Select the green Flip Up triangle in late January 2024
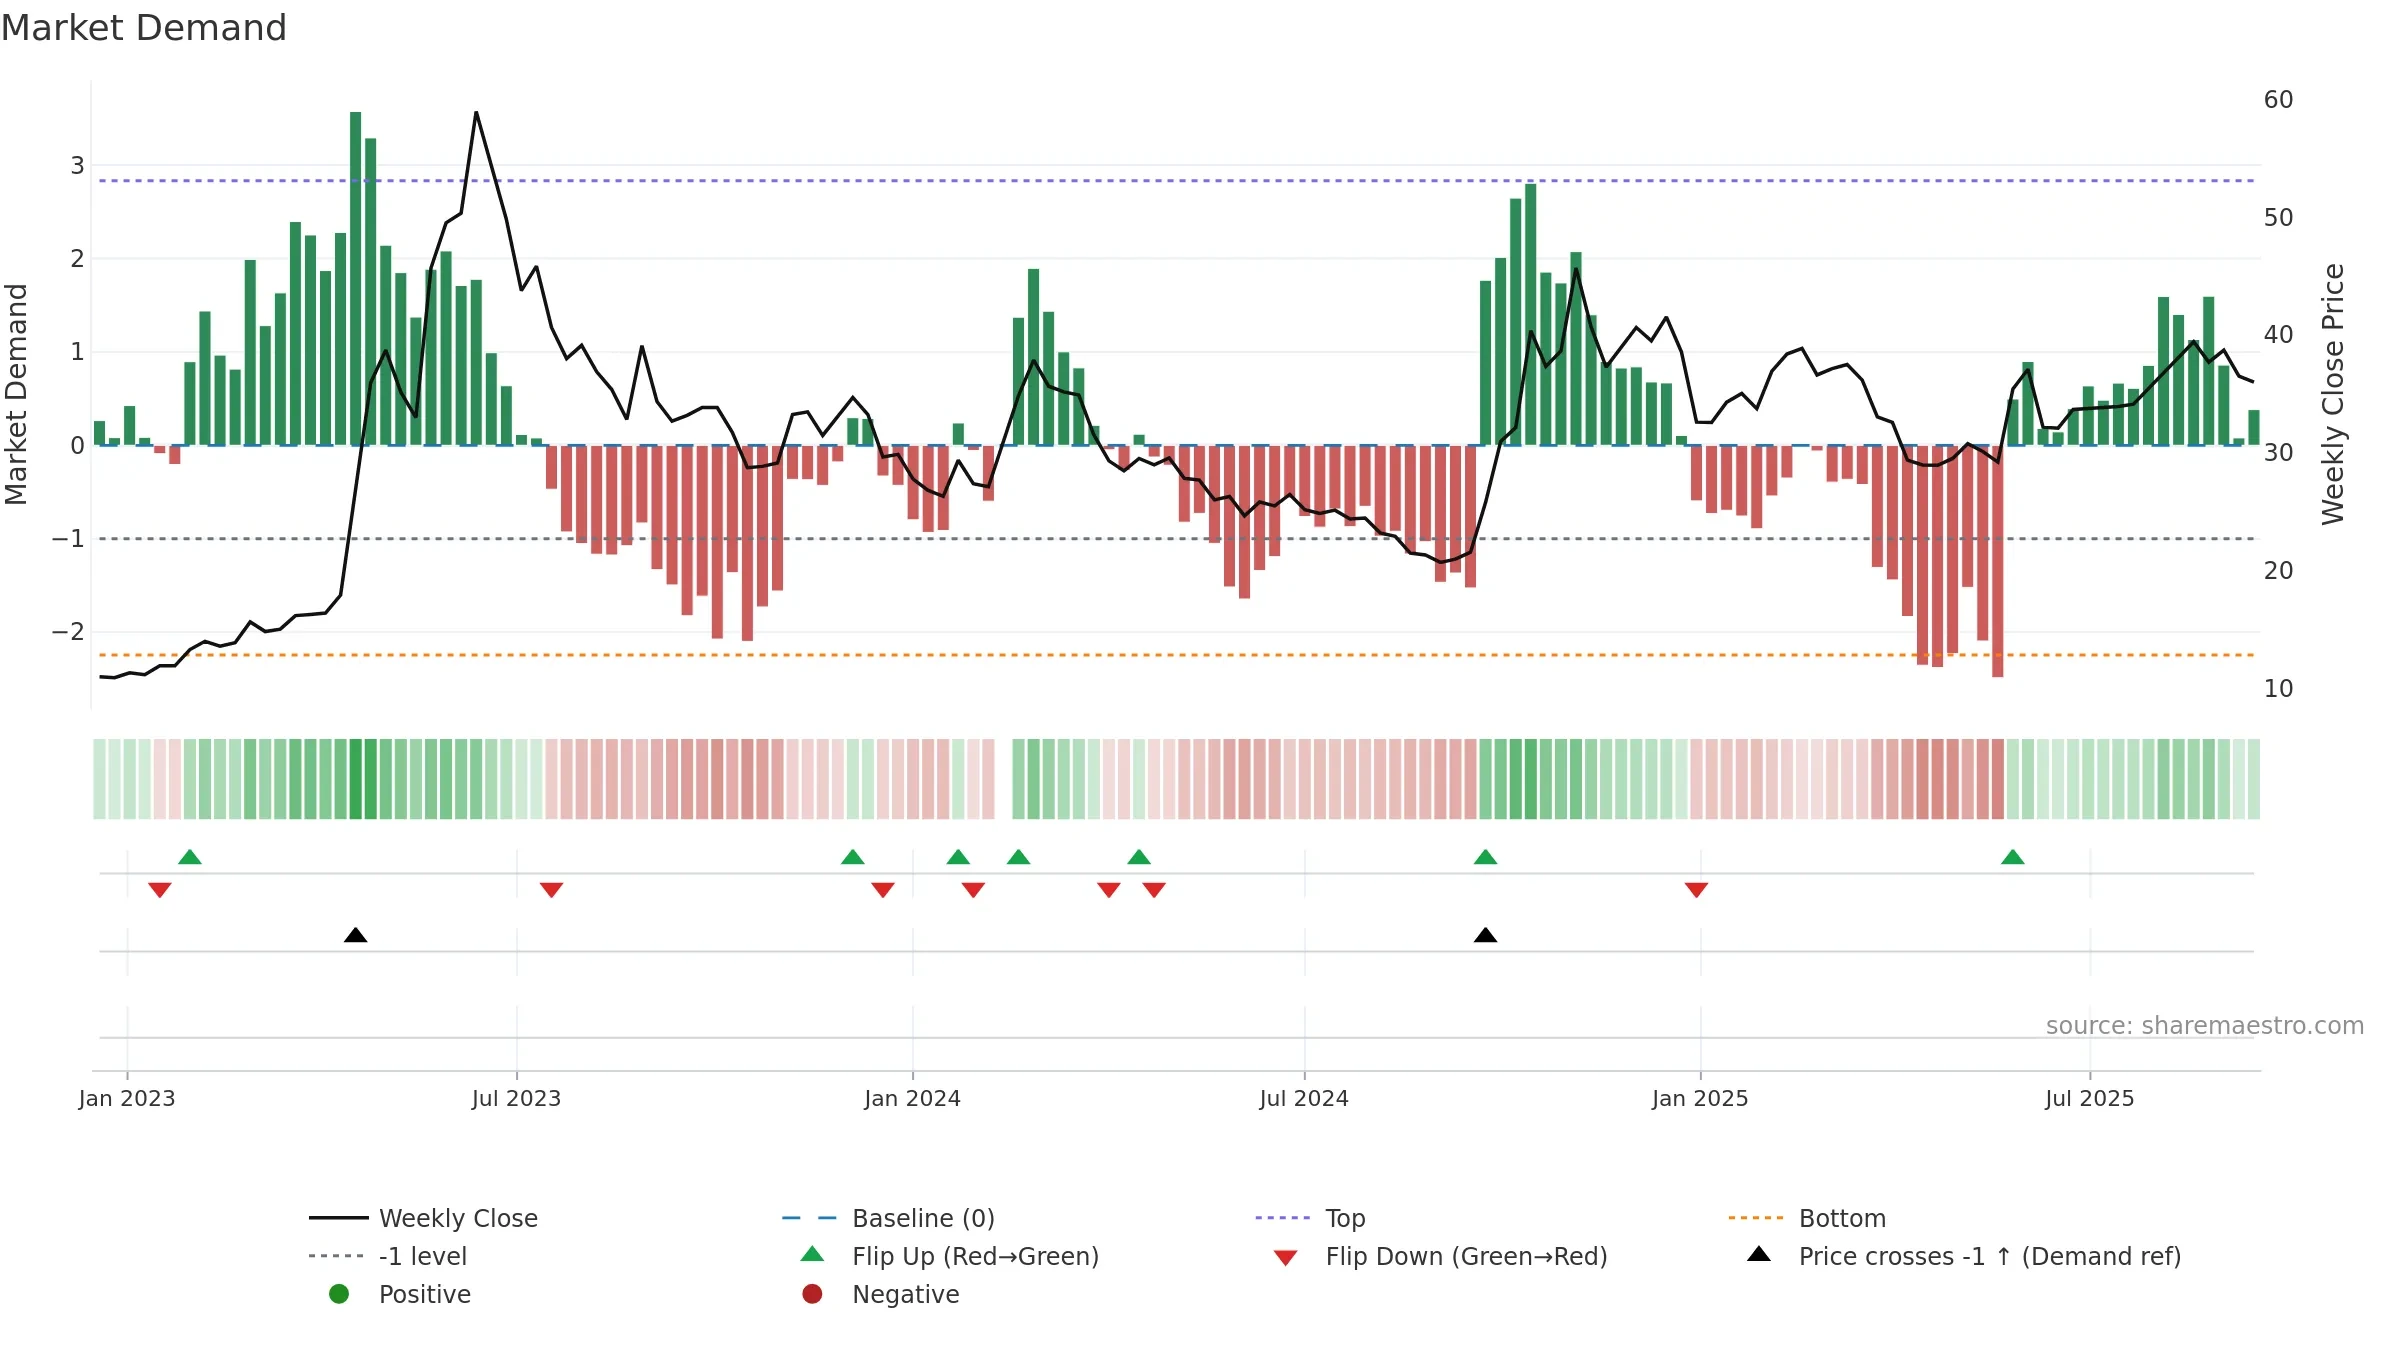This screenshot has height=1350, width=2400. click(958, 857)
